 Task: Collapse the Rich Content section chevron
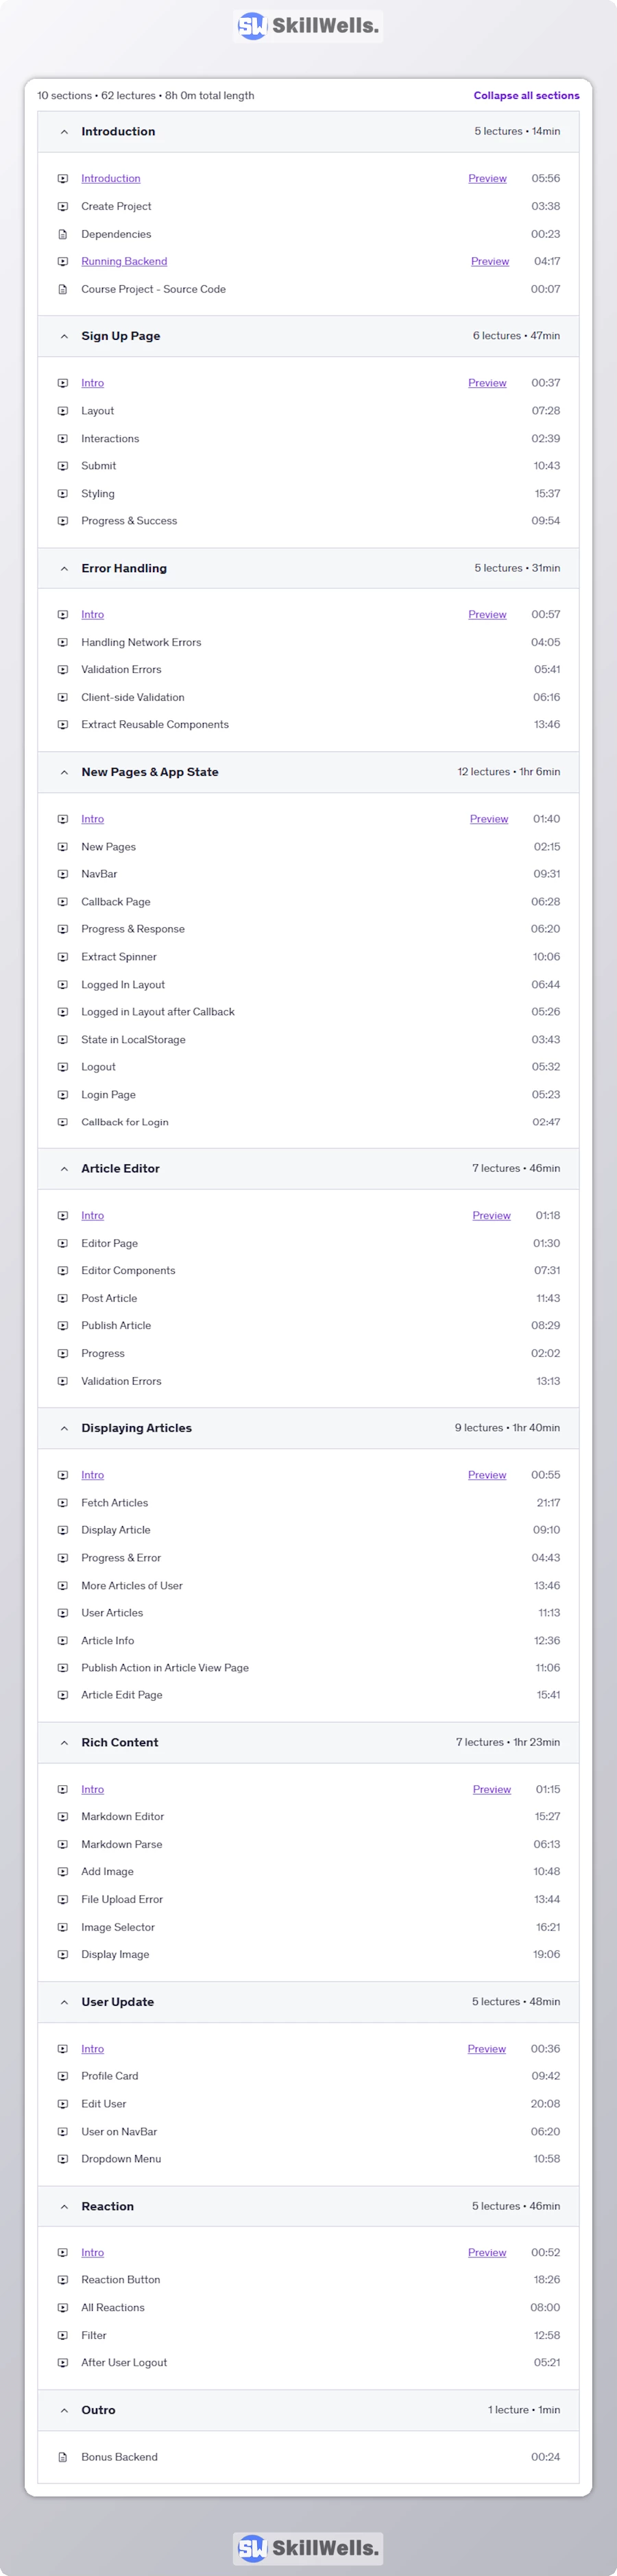(x=64, y=1742)
